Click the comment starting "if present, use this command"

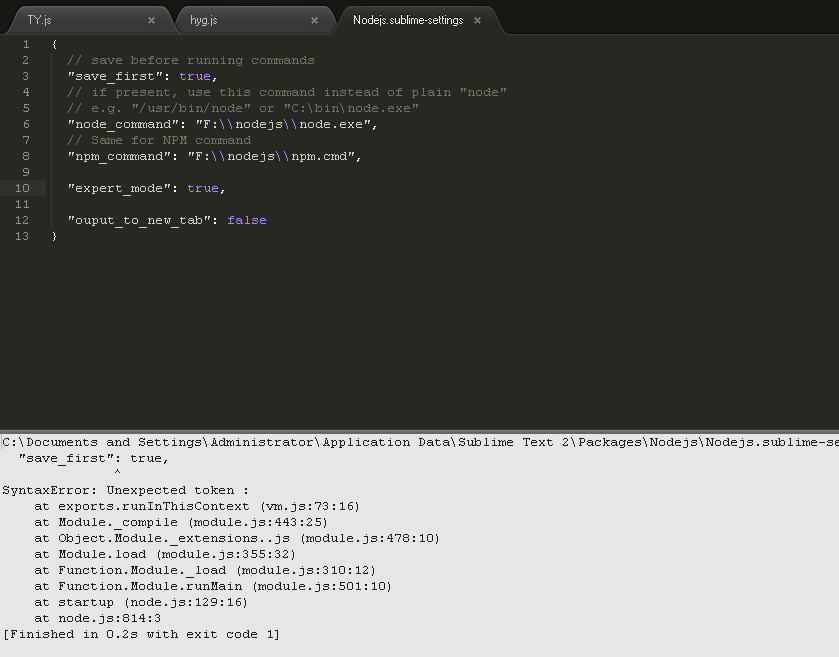pyautogui.click(x=287, y=93)
